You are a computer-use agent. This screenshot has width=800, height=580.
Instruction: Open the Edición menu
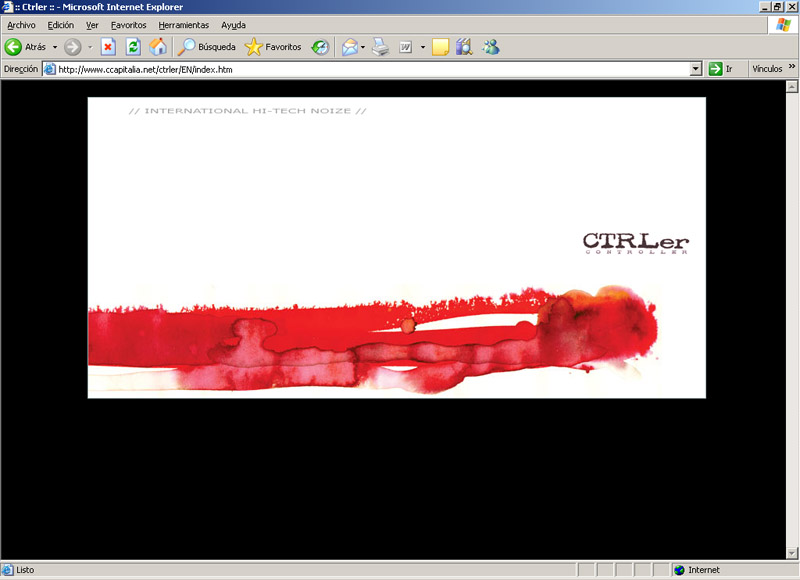click(x=61, y=25)
